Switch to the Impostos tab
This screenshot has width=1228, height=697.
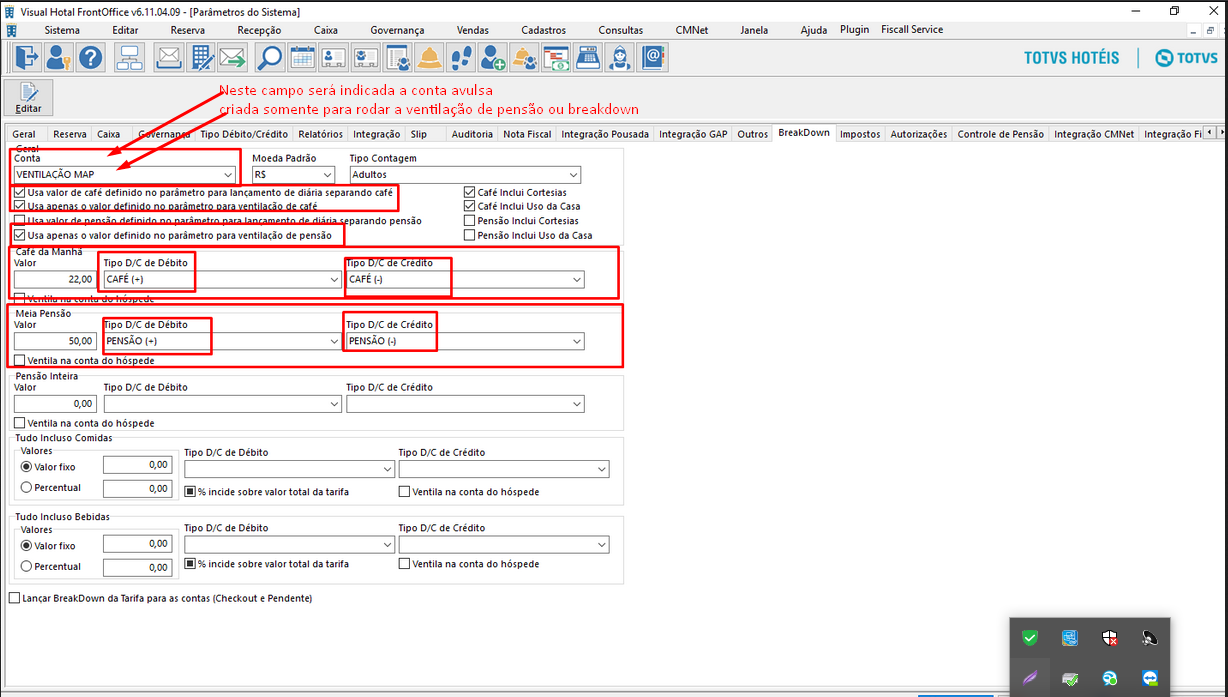[x=860, y=134]
